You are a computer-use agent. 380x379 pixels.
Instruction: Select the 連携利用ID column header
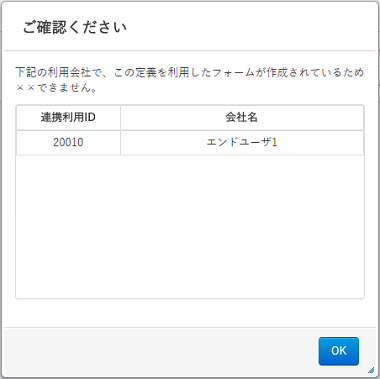pos(68,117)
